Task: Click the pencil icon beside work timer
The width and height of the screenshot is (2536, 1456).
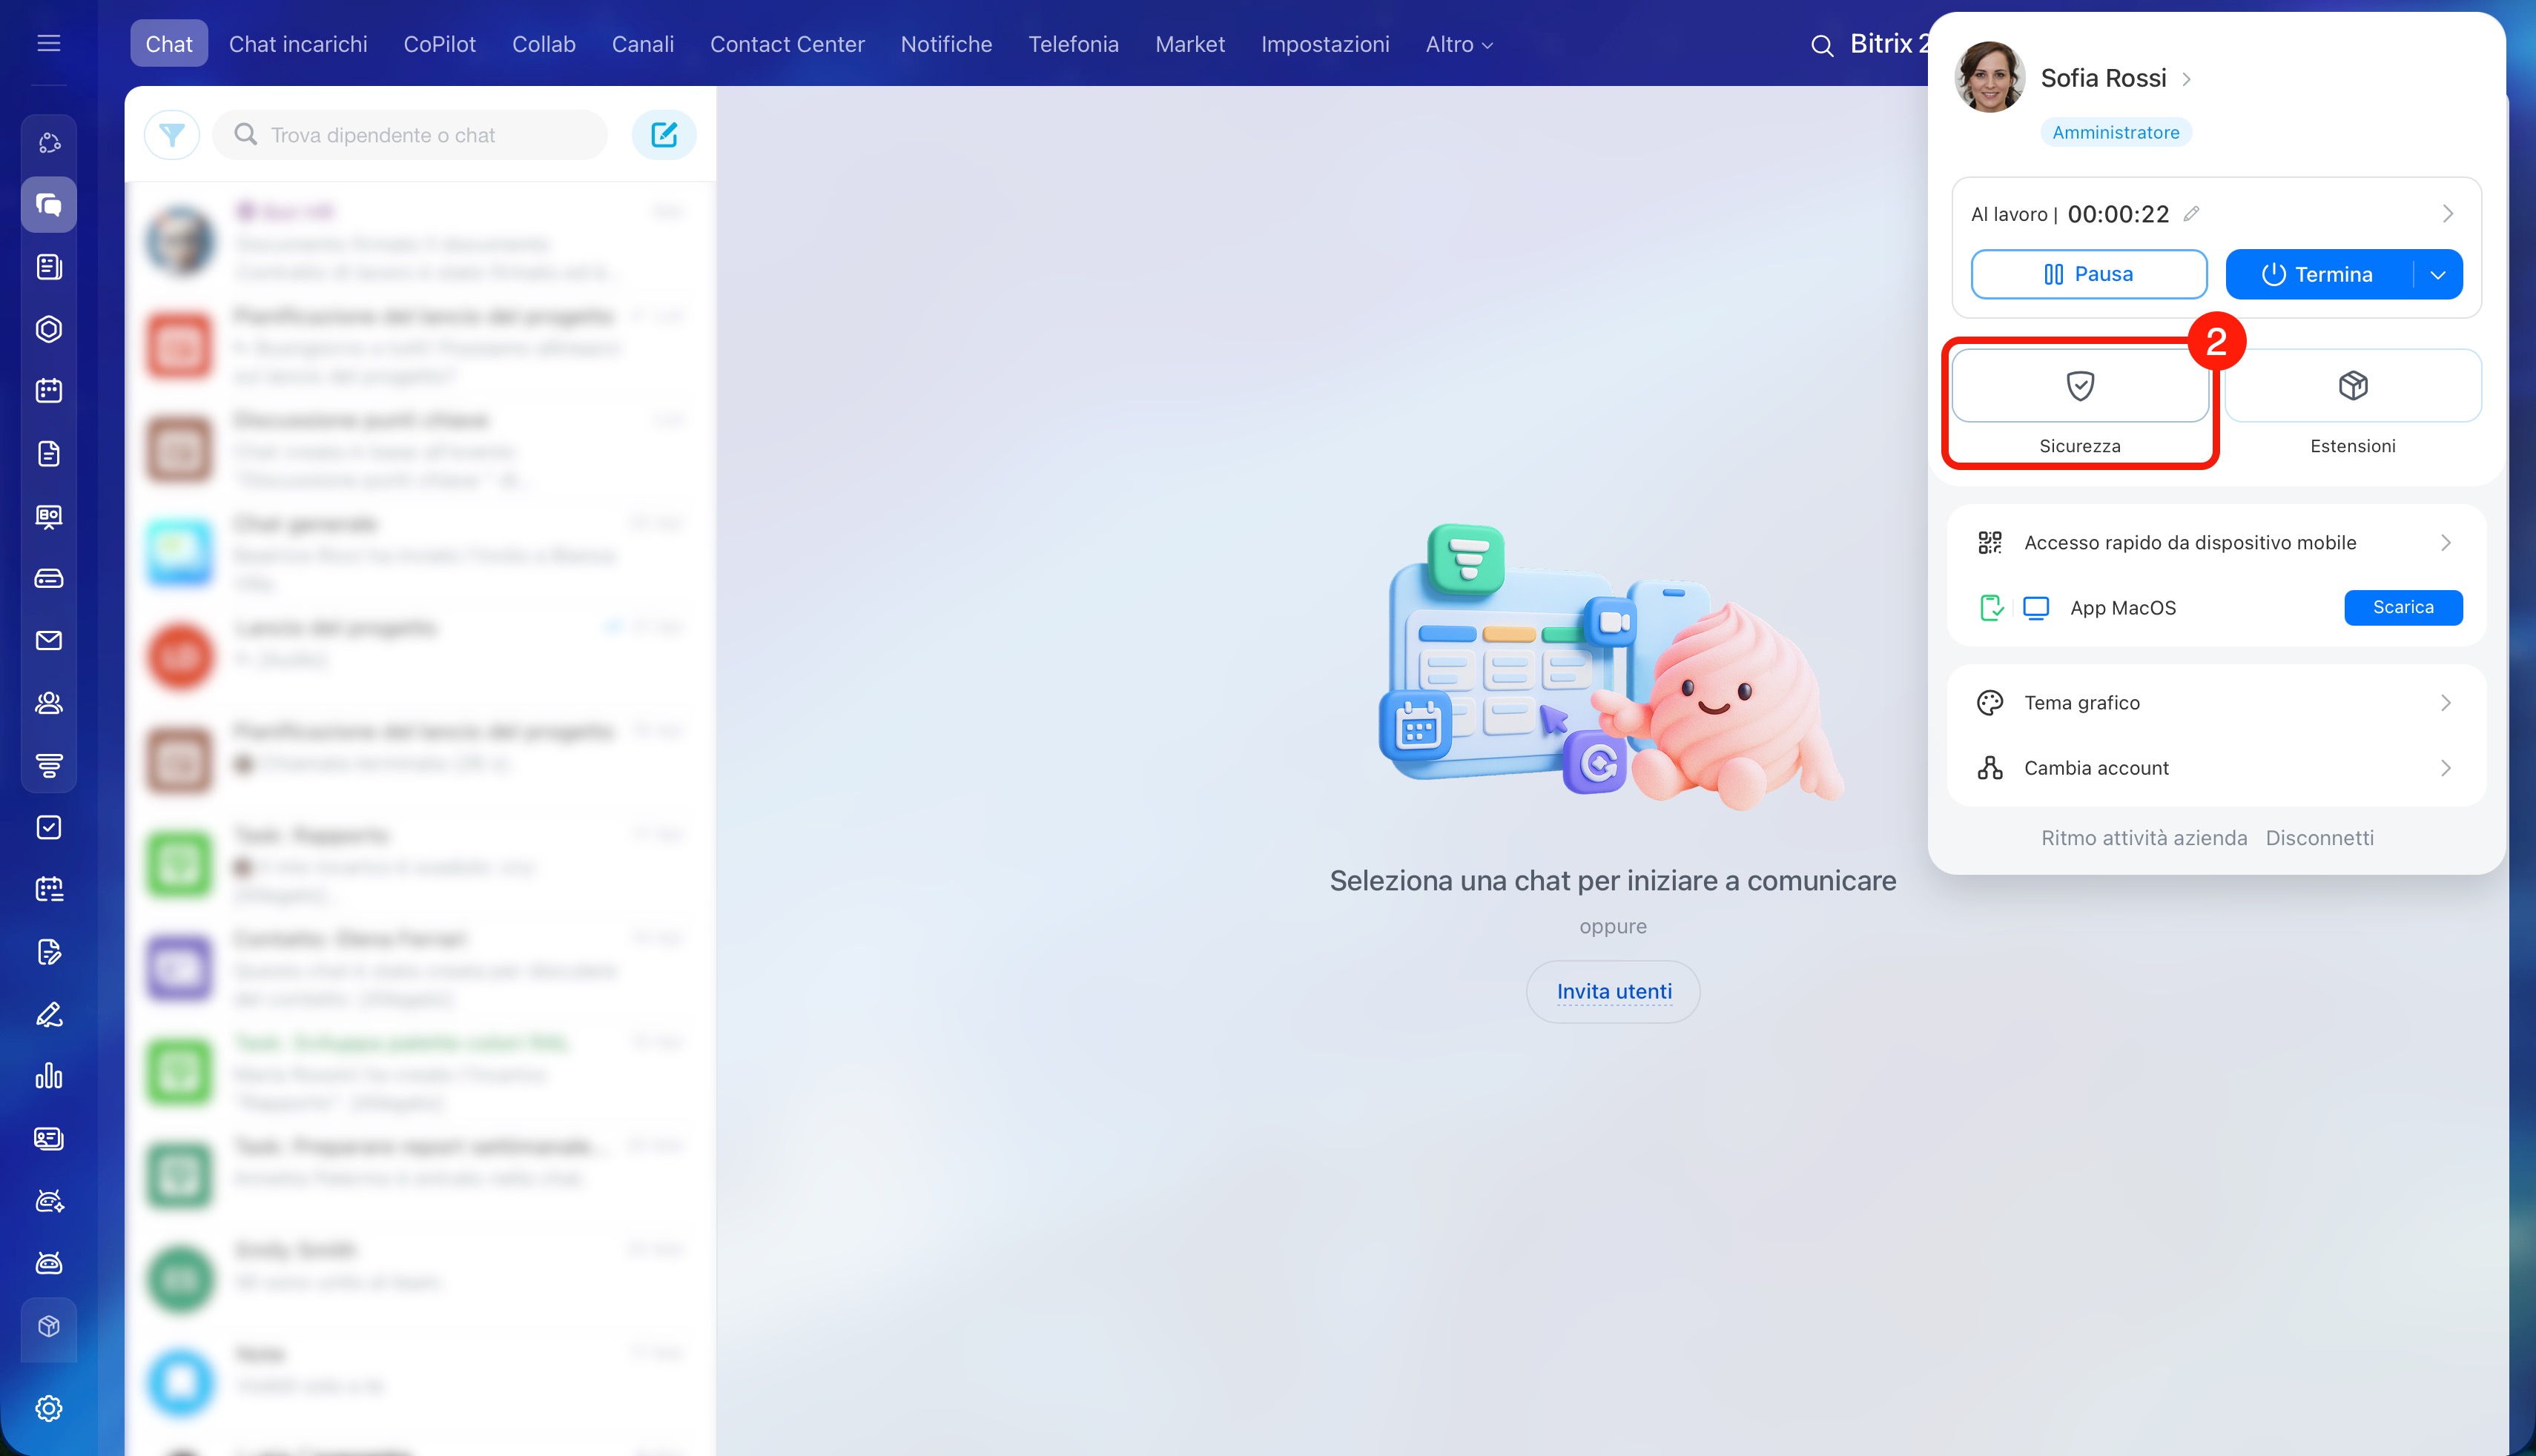Action: (x=2191, y=214)
